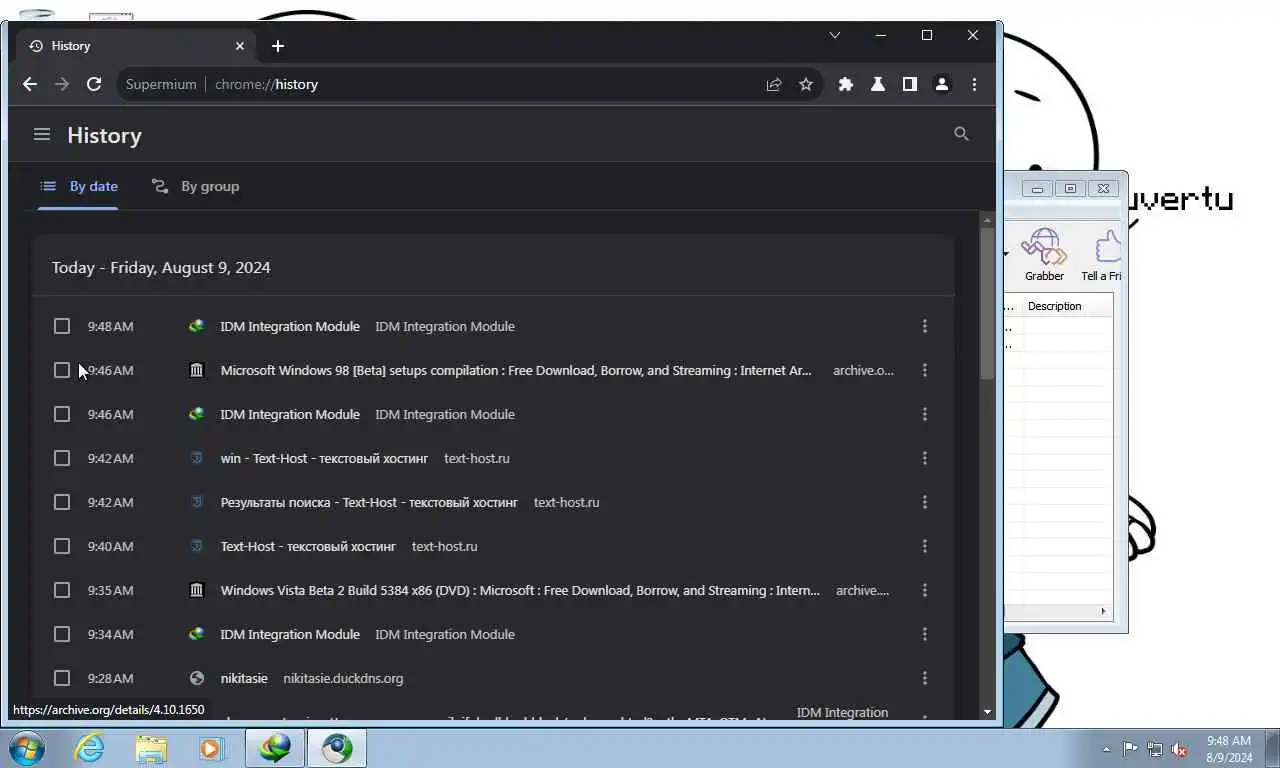Screen dimensions: 1280x768
Task: Click the globe favicon on nikitasie row
Action: pos(197,678)
